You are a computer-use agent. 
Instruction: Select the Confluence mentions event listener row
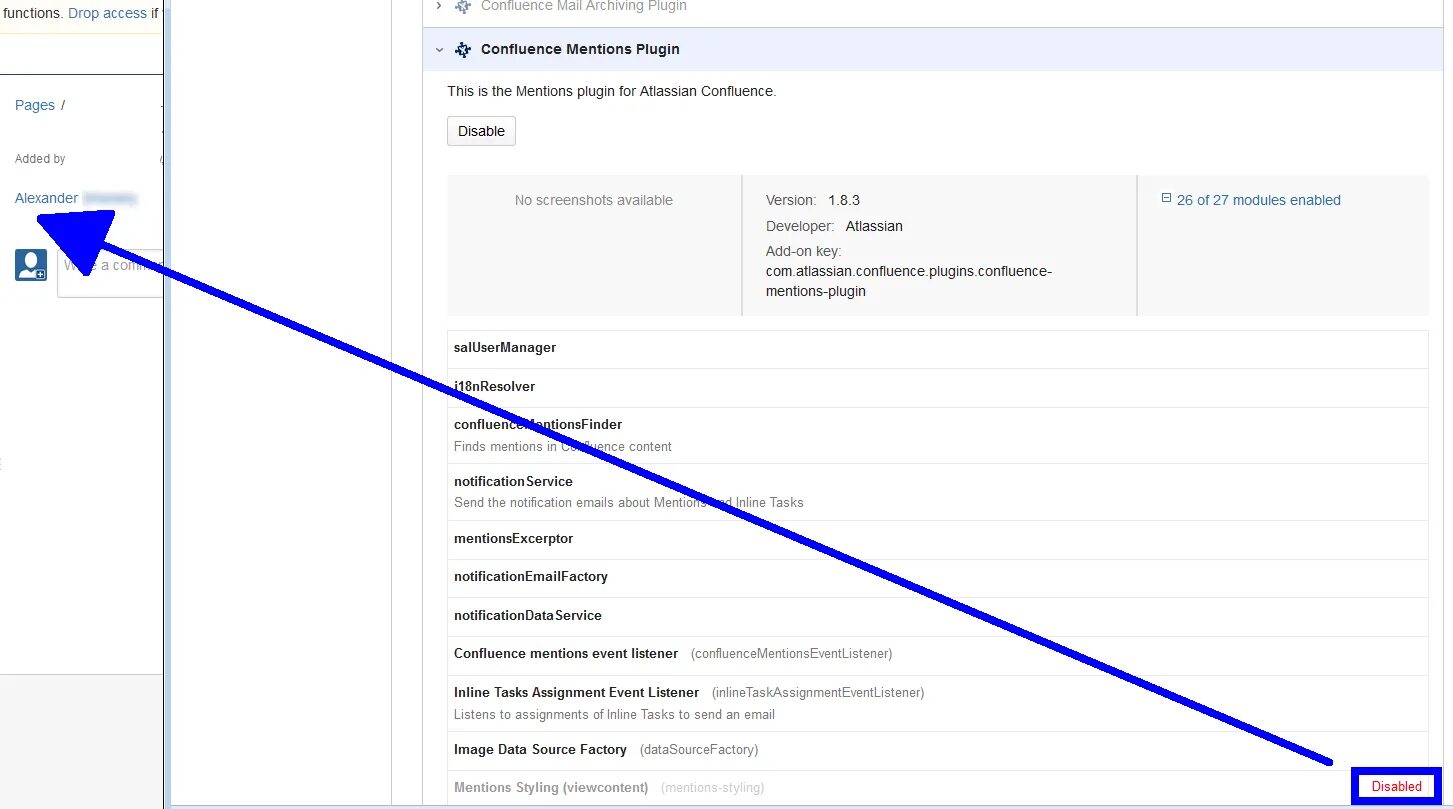tap(937, 655)
